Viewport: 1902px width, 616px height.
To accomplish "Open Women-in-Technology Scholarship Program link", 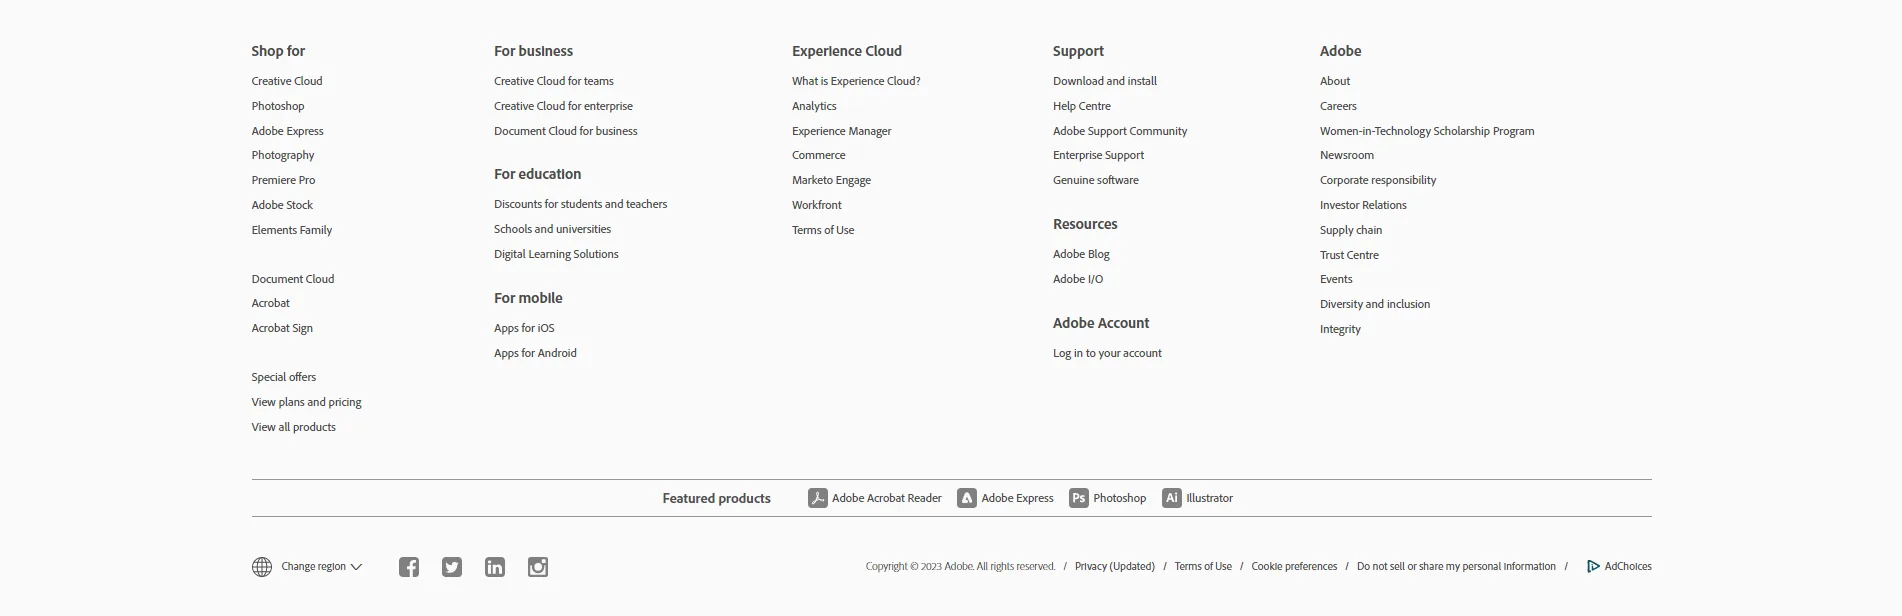I will pos(1427,131).
